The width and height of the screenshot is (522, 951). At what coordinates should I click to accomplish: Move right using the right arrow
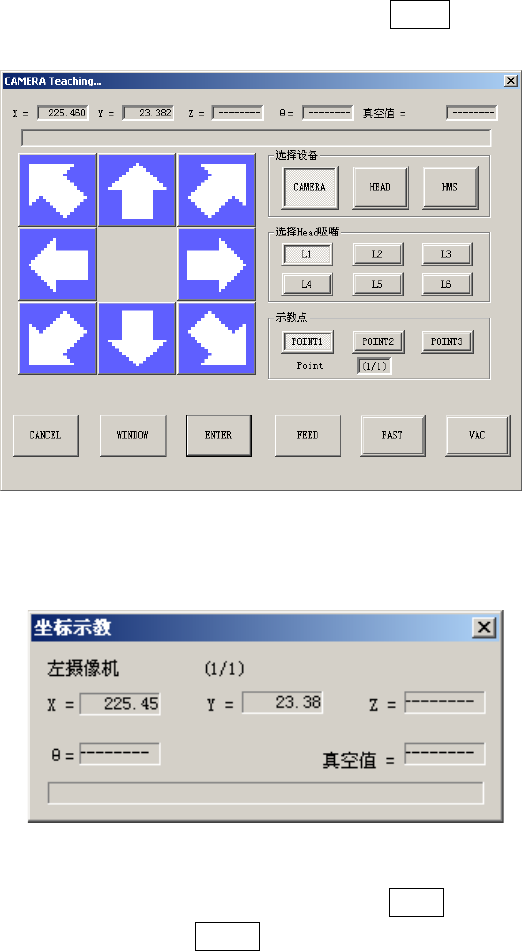pyautogui.click(x=216, y=264)
